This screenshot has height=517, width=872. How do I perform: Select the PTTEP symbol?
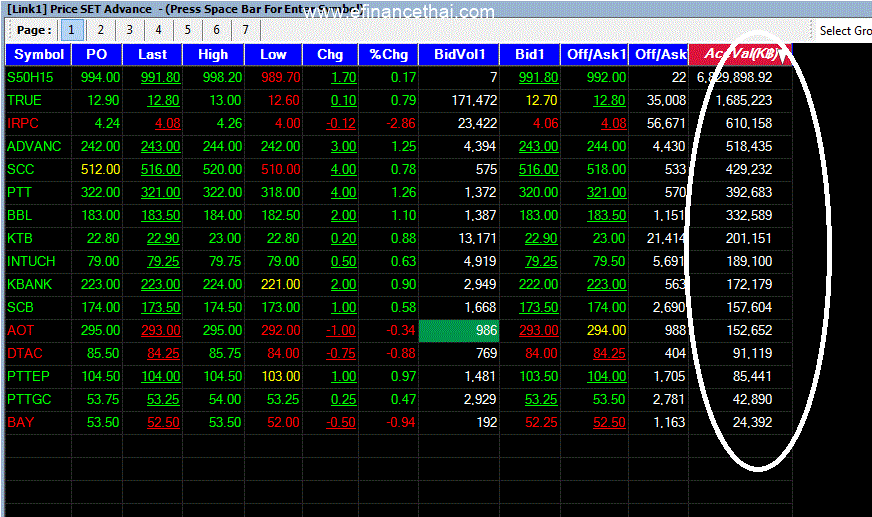28,376
